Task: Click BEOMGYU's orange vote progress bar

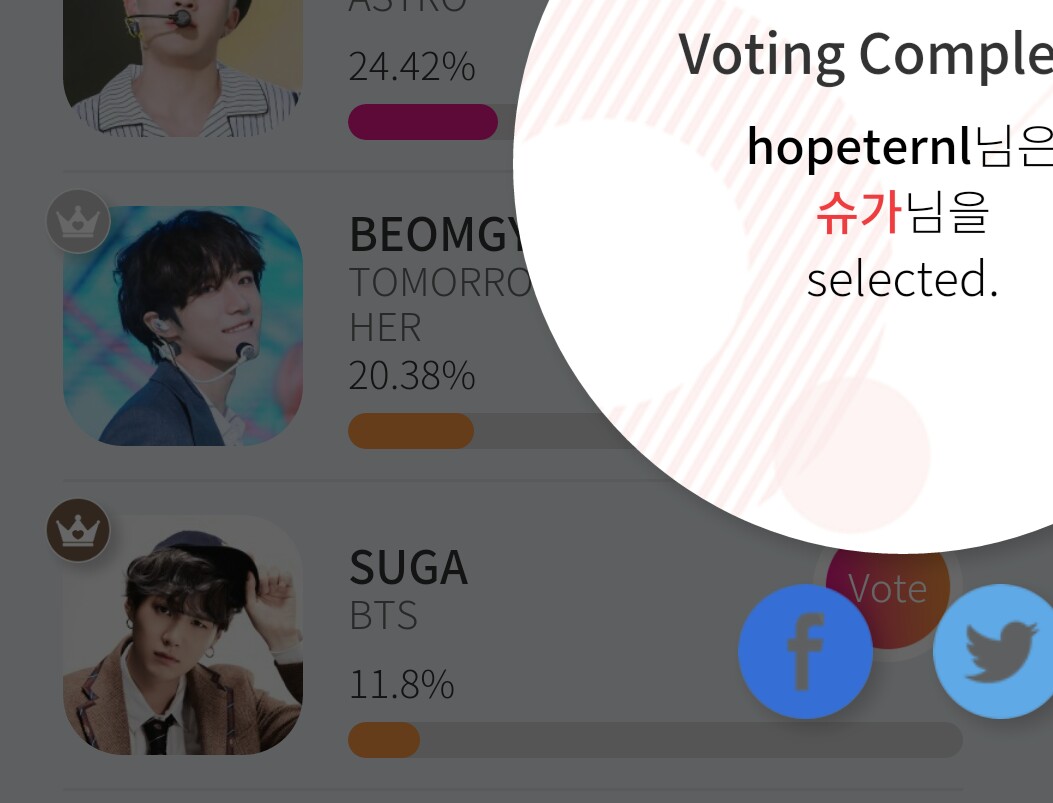Action: point(411,431)
